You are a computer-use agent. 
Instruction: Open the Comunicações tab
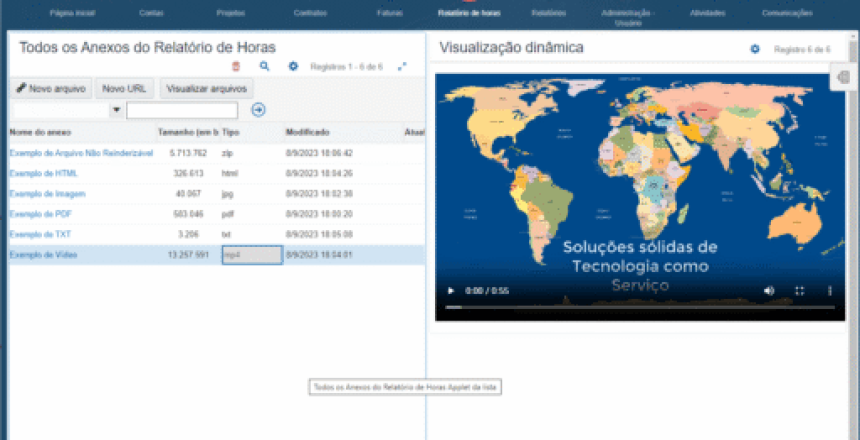coord(787,13)
